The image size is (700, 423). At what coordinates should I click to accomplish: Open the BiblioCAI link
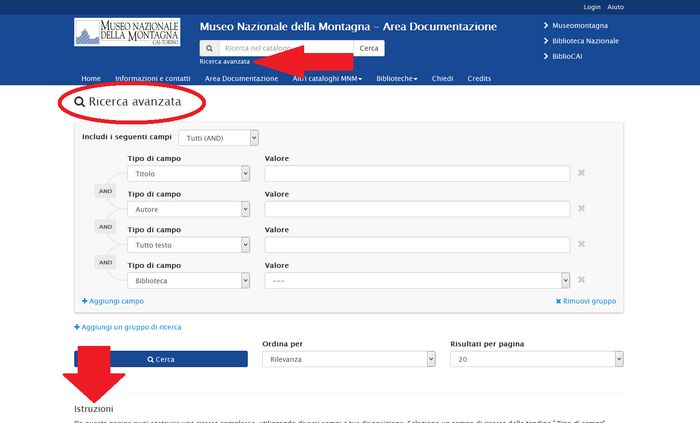tap(567, 56)
